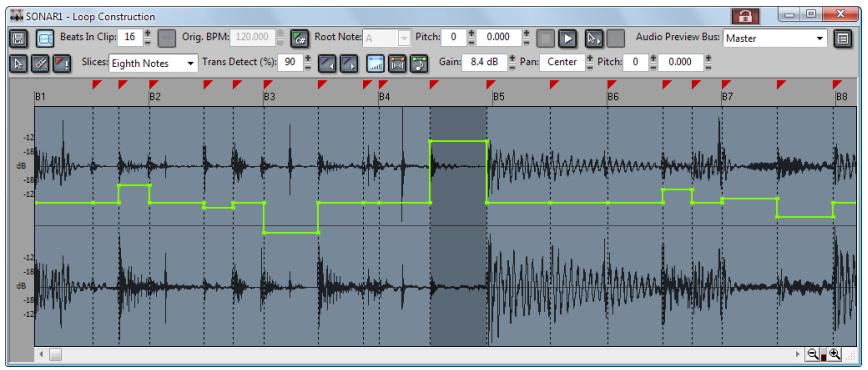Click the horizontal scrollbar thumb
Viewport: 868px width, 370px height.
coord(56,354)
